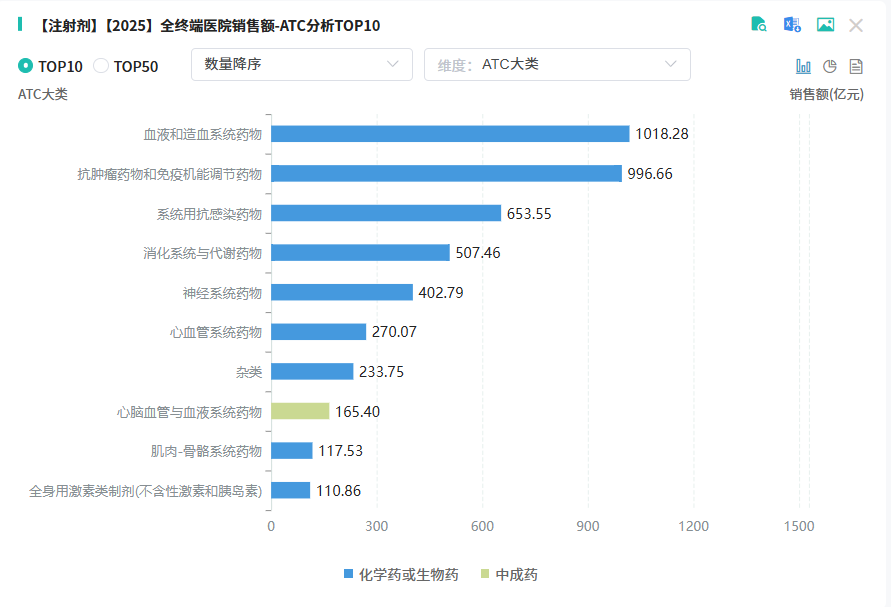Click the axis tick label 900
891x607 pixels.
[588, 526]
